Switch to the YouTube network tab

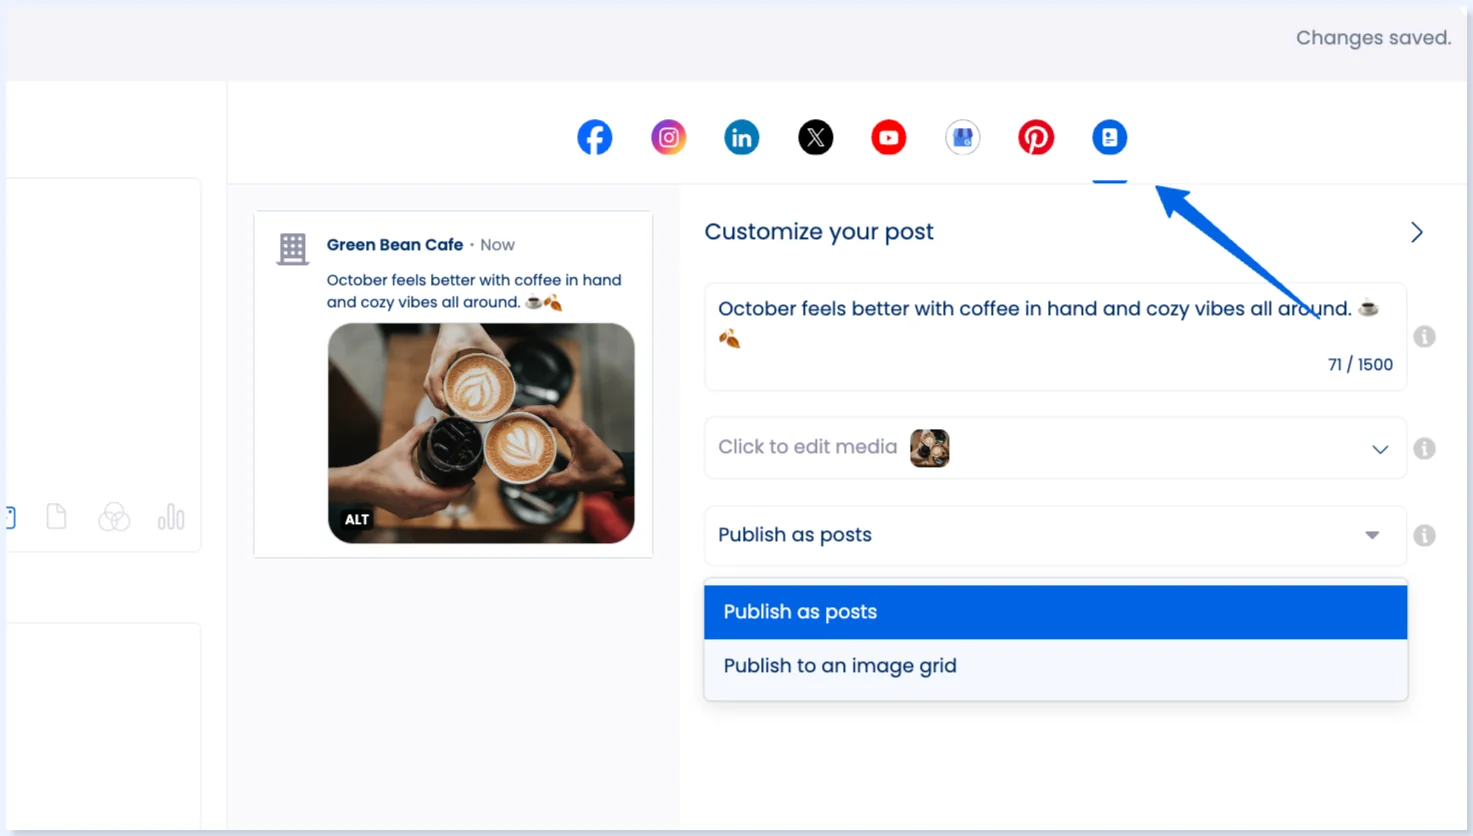click(888, 137)
